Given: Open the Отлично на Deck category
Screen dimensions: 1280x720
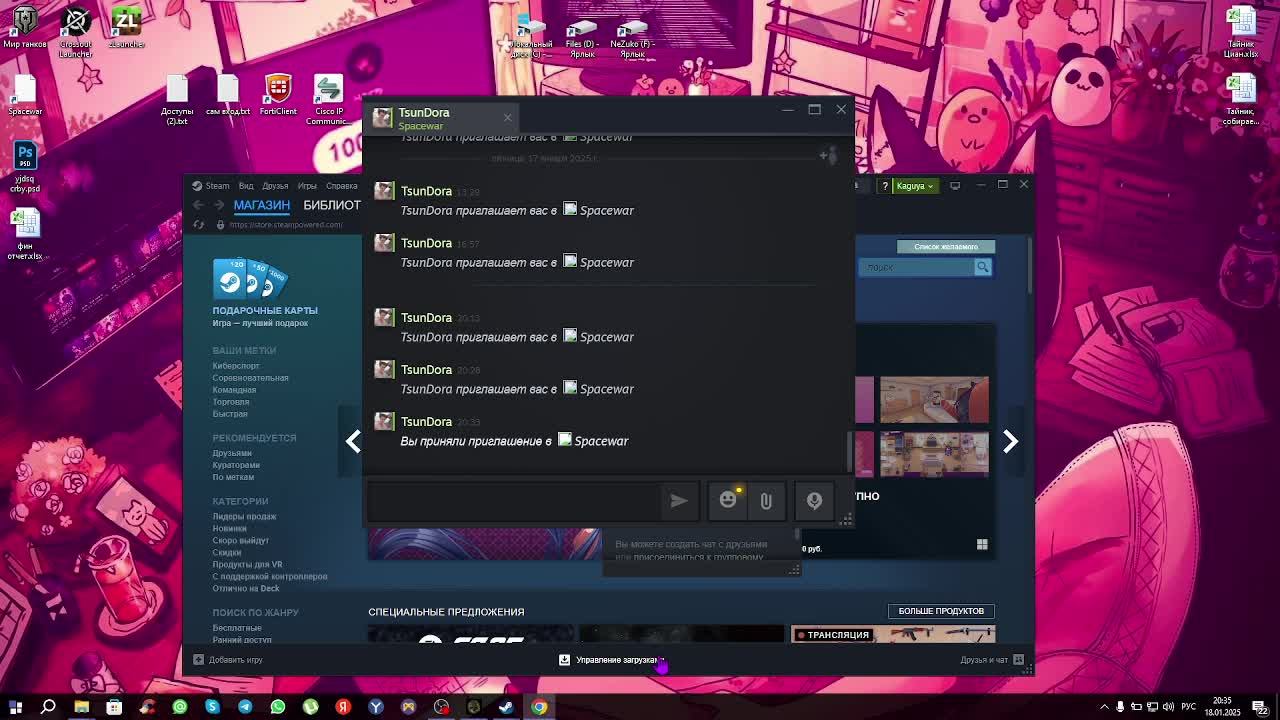Looking at the screenshot, I should coord(246,588).
